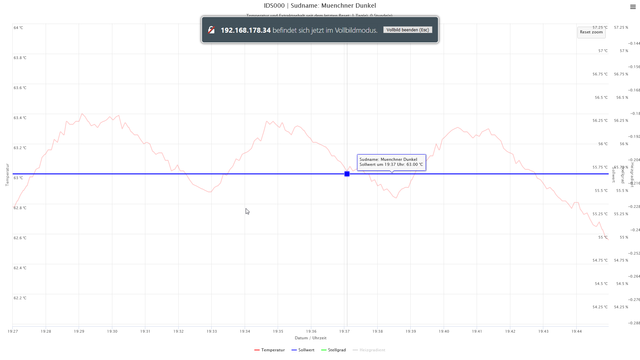Click the green Stellgrad legend color line

click(324, 350)
